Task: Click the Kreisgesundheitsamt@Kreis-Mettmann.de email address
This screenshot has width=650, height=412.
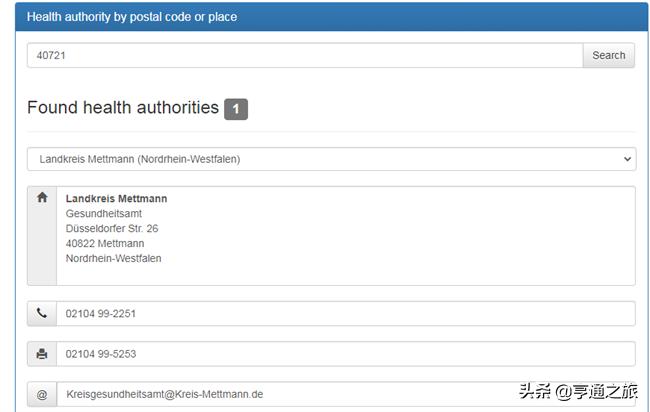Action: [165, 394]
